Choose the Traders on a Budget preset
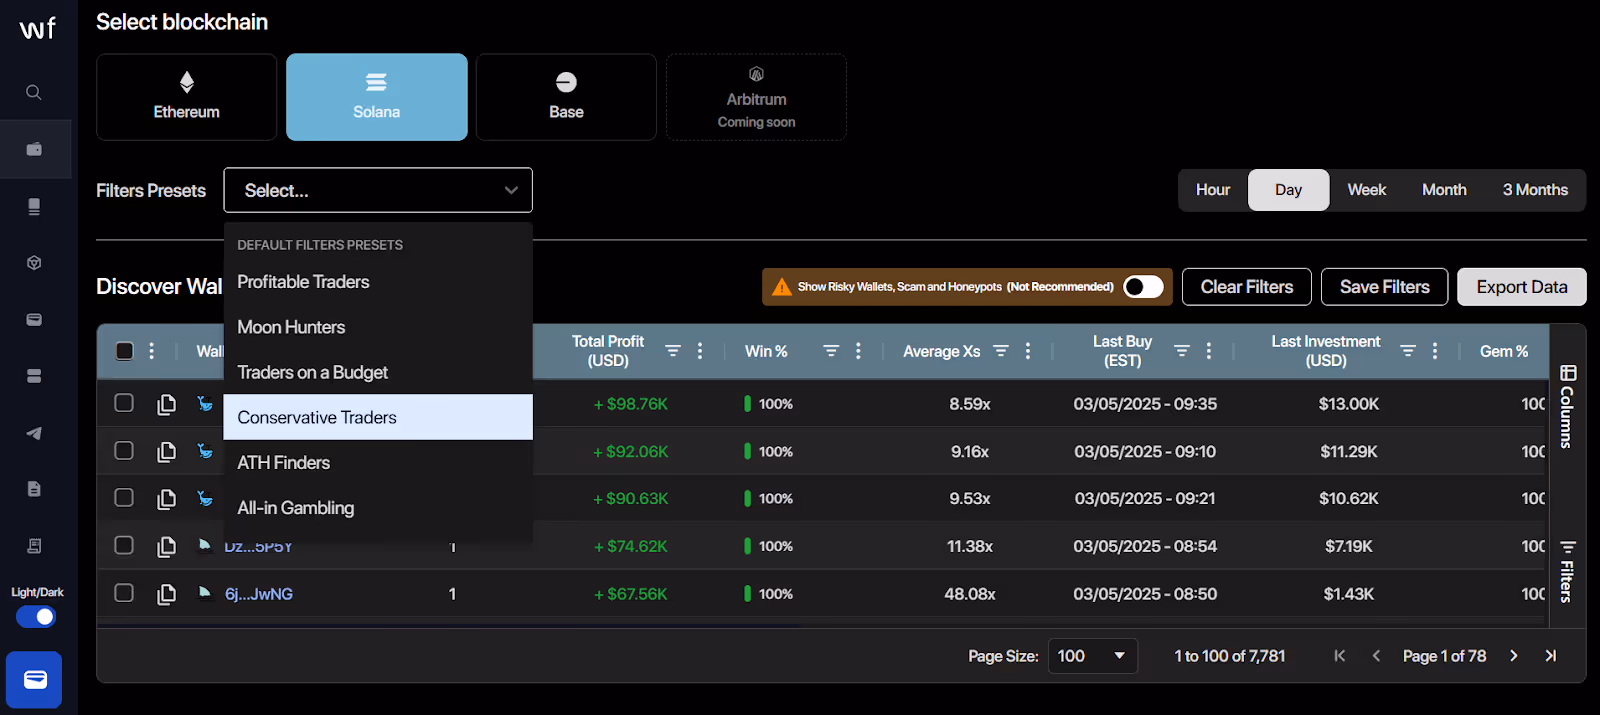 tap(378, 372)
